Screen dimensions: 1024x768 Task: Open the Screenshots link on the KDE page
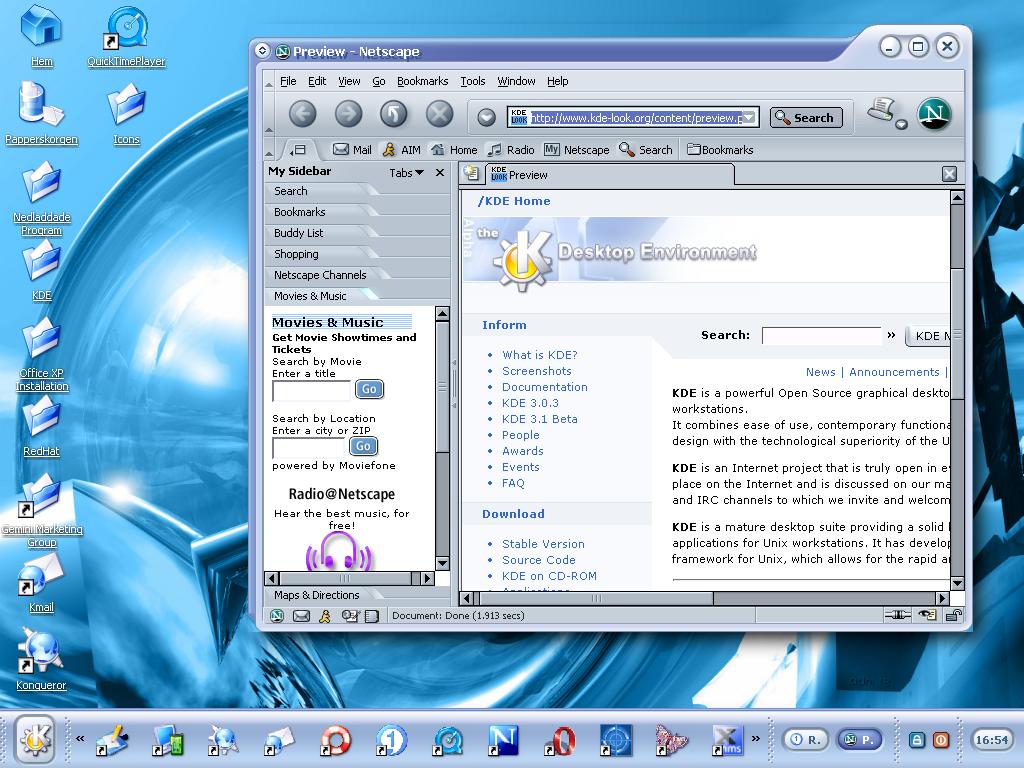pyautogui.click(x=537, y=371)
